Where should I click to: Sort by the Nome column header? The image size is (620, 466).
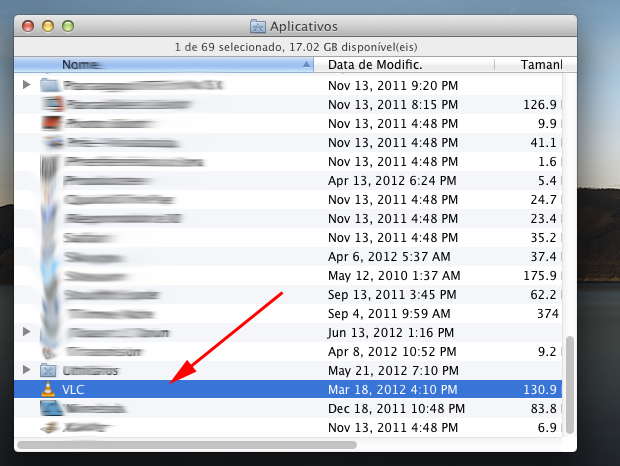(x=164, y=64)
